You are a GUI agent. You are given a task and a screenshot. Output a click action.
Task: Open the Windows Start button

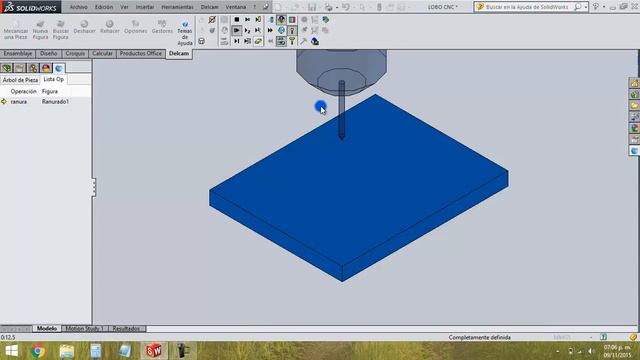[11, 351]
